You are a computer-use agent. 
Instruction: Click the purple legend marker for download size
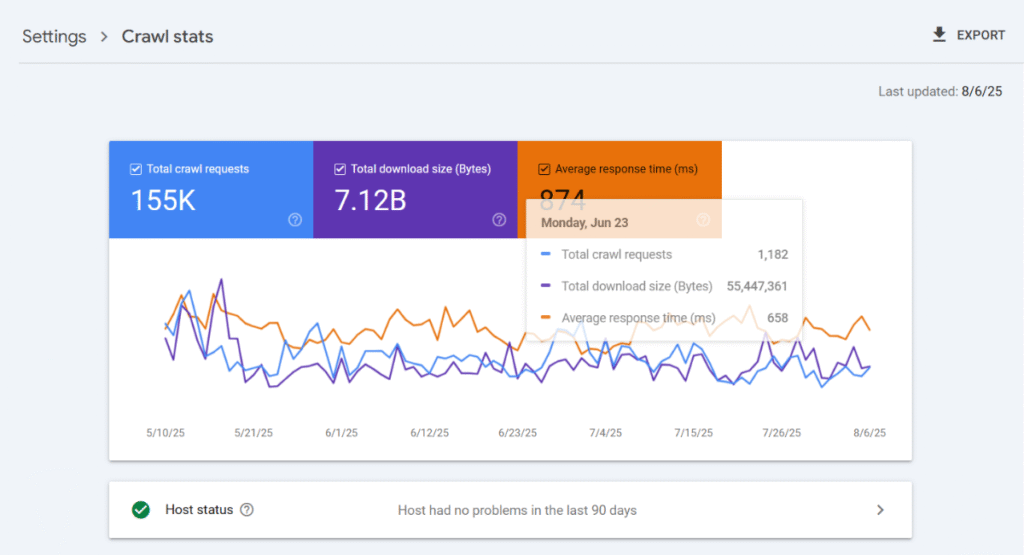point(546,287)
